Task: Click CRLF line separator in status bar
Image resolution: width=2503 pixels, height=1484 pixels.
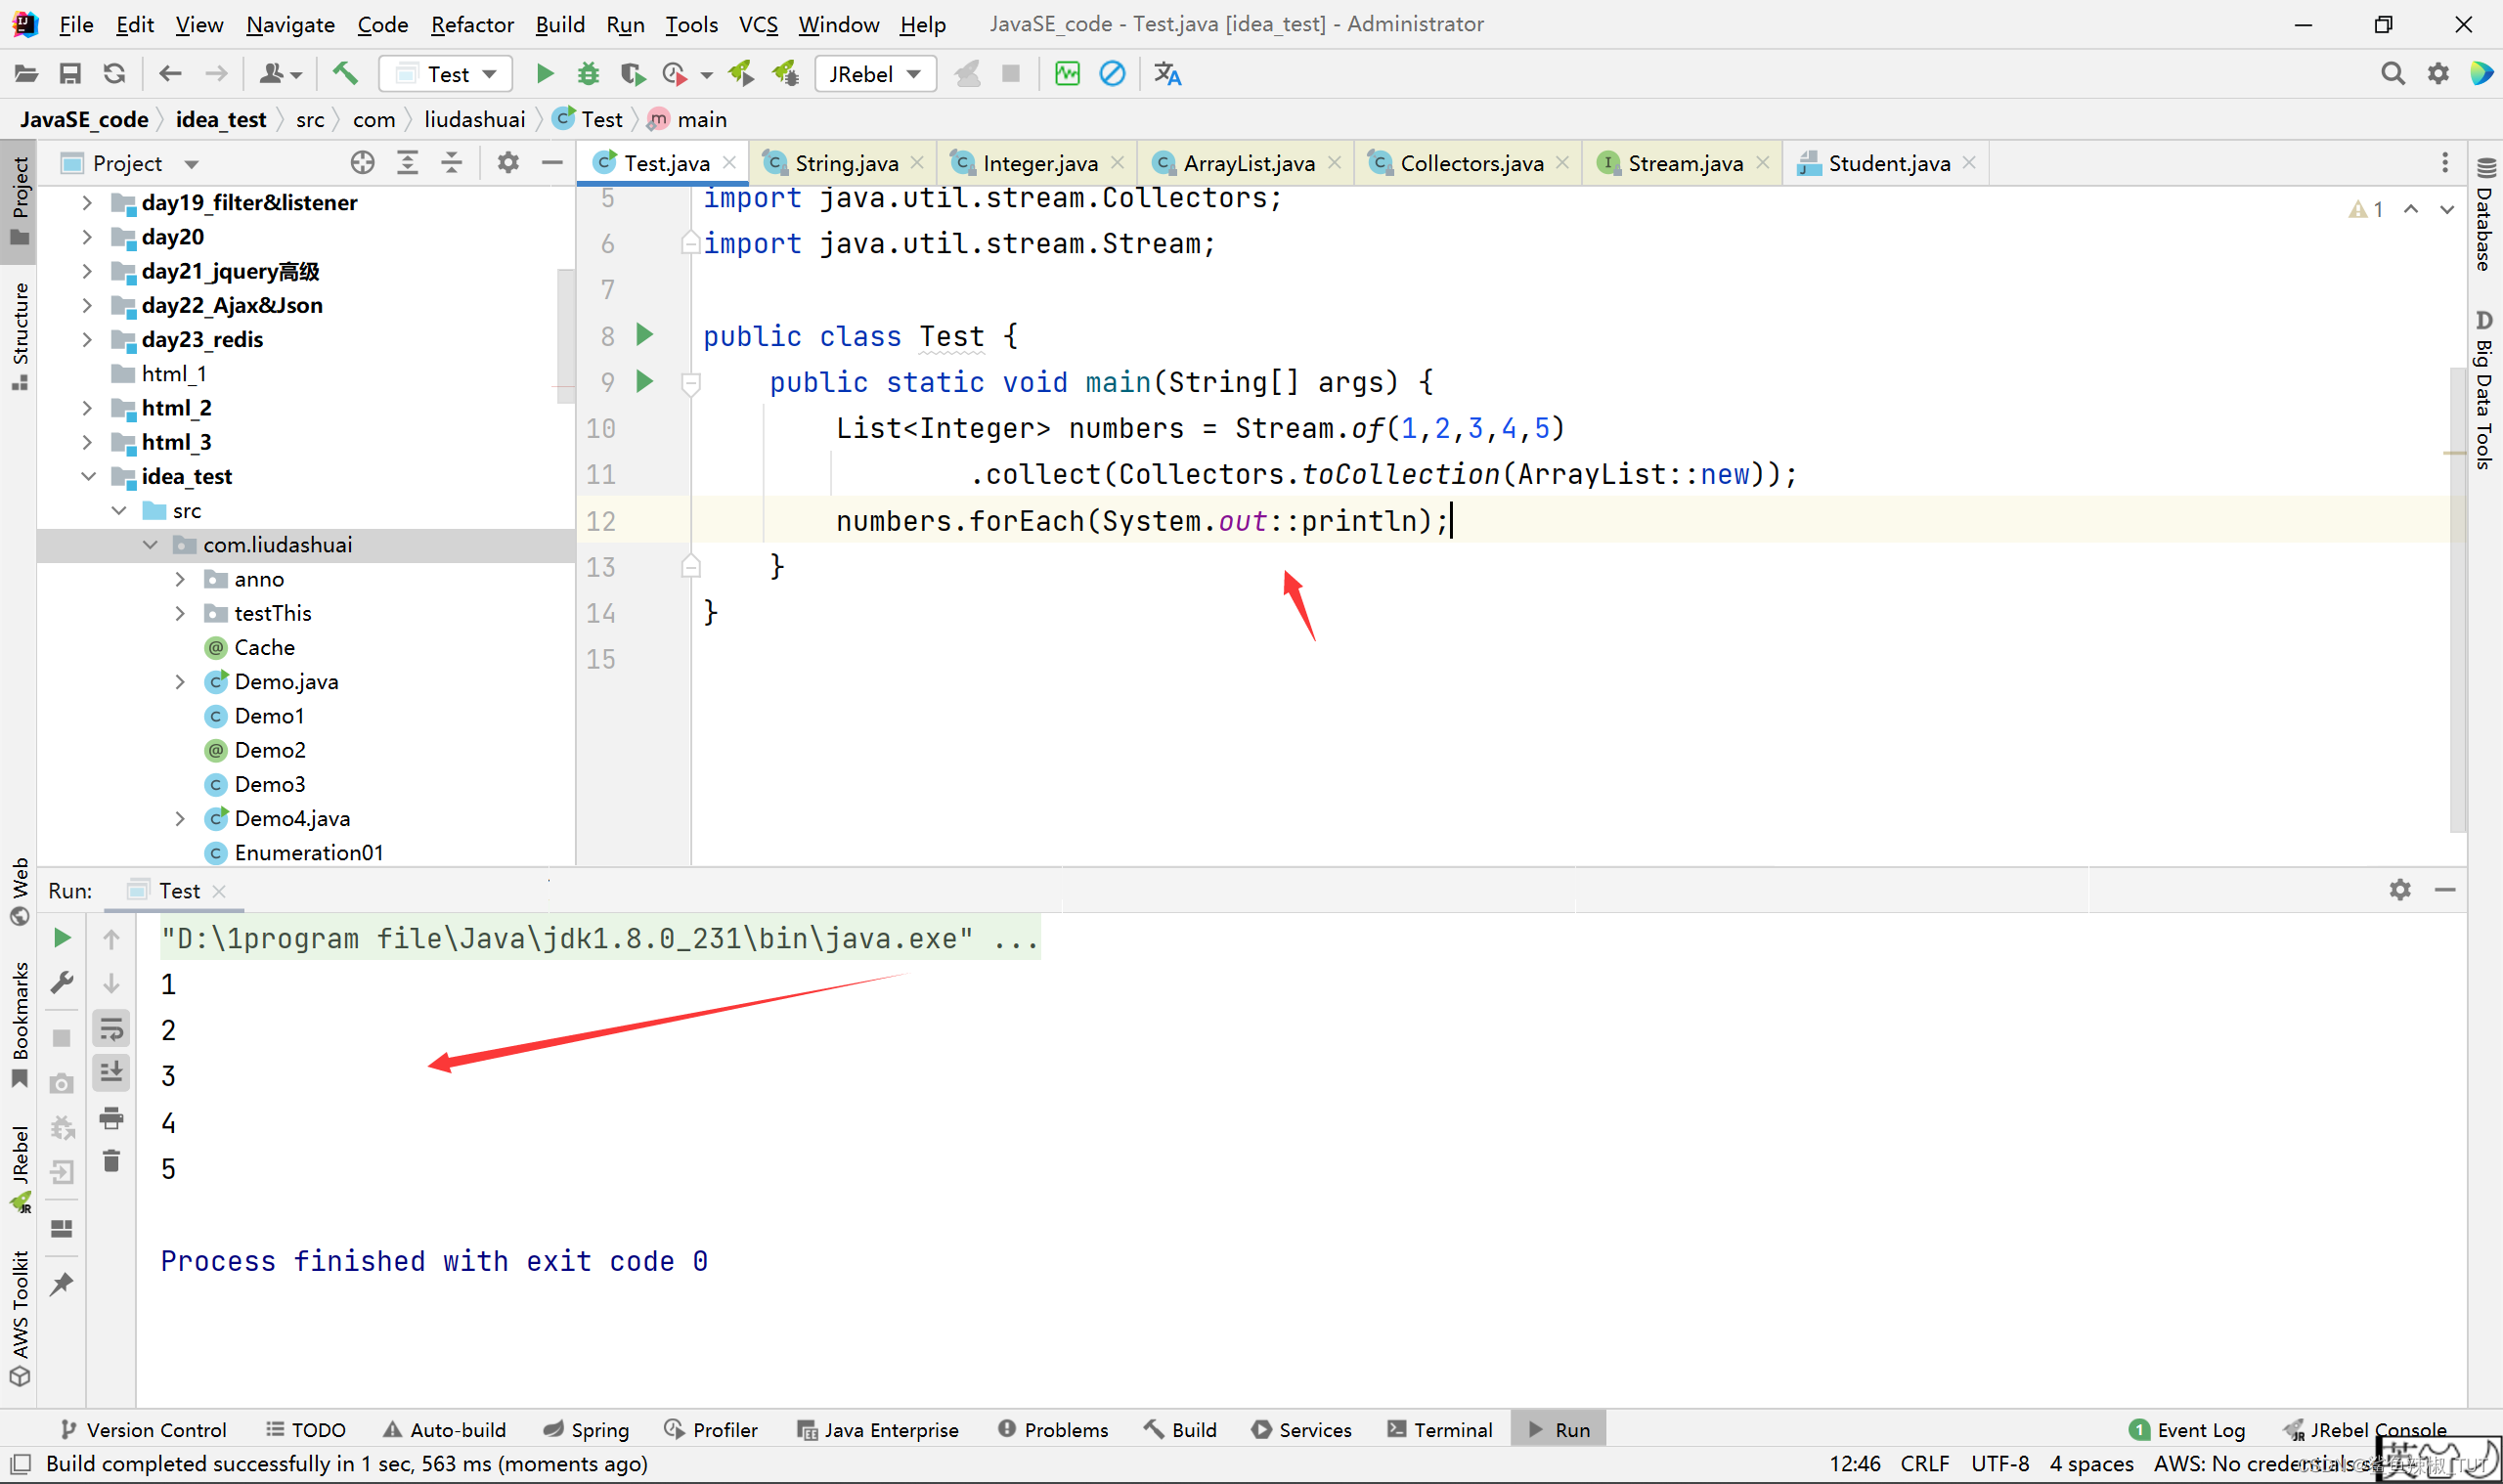Action: 1924,1464
